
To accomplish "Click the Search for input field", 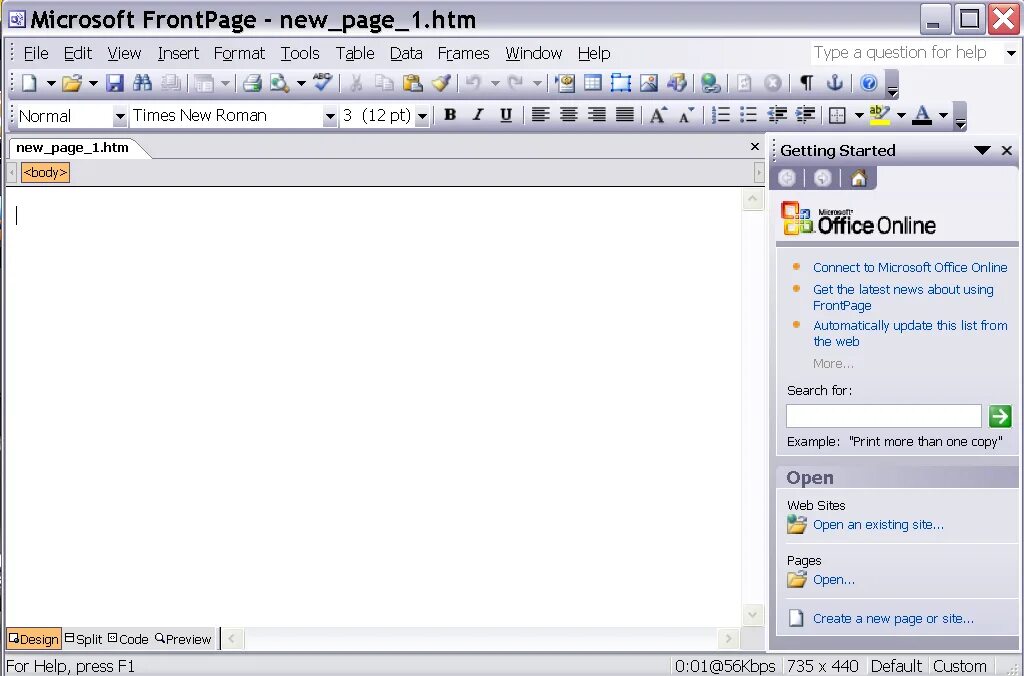I will (884, 416).
